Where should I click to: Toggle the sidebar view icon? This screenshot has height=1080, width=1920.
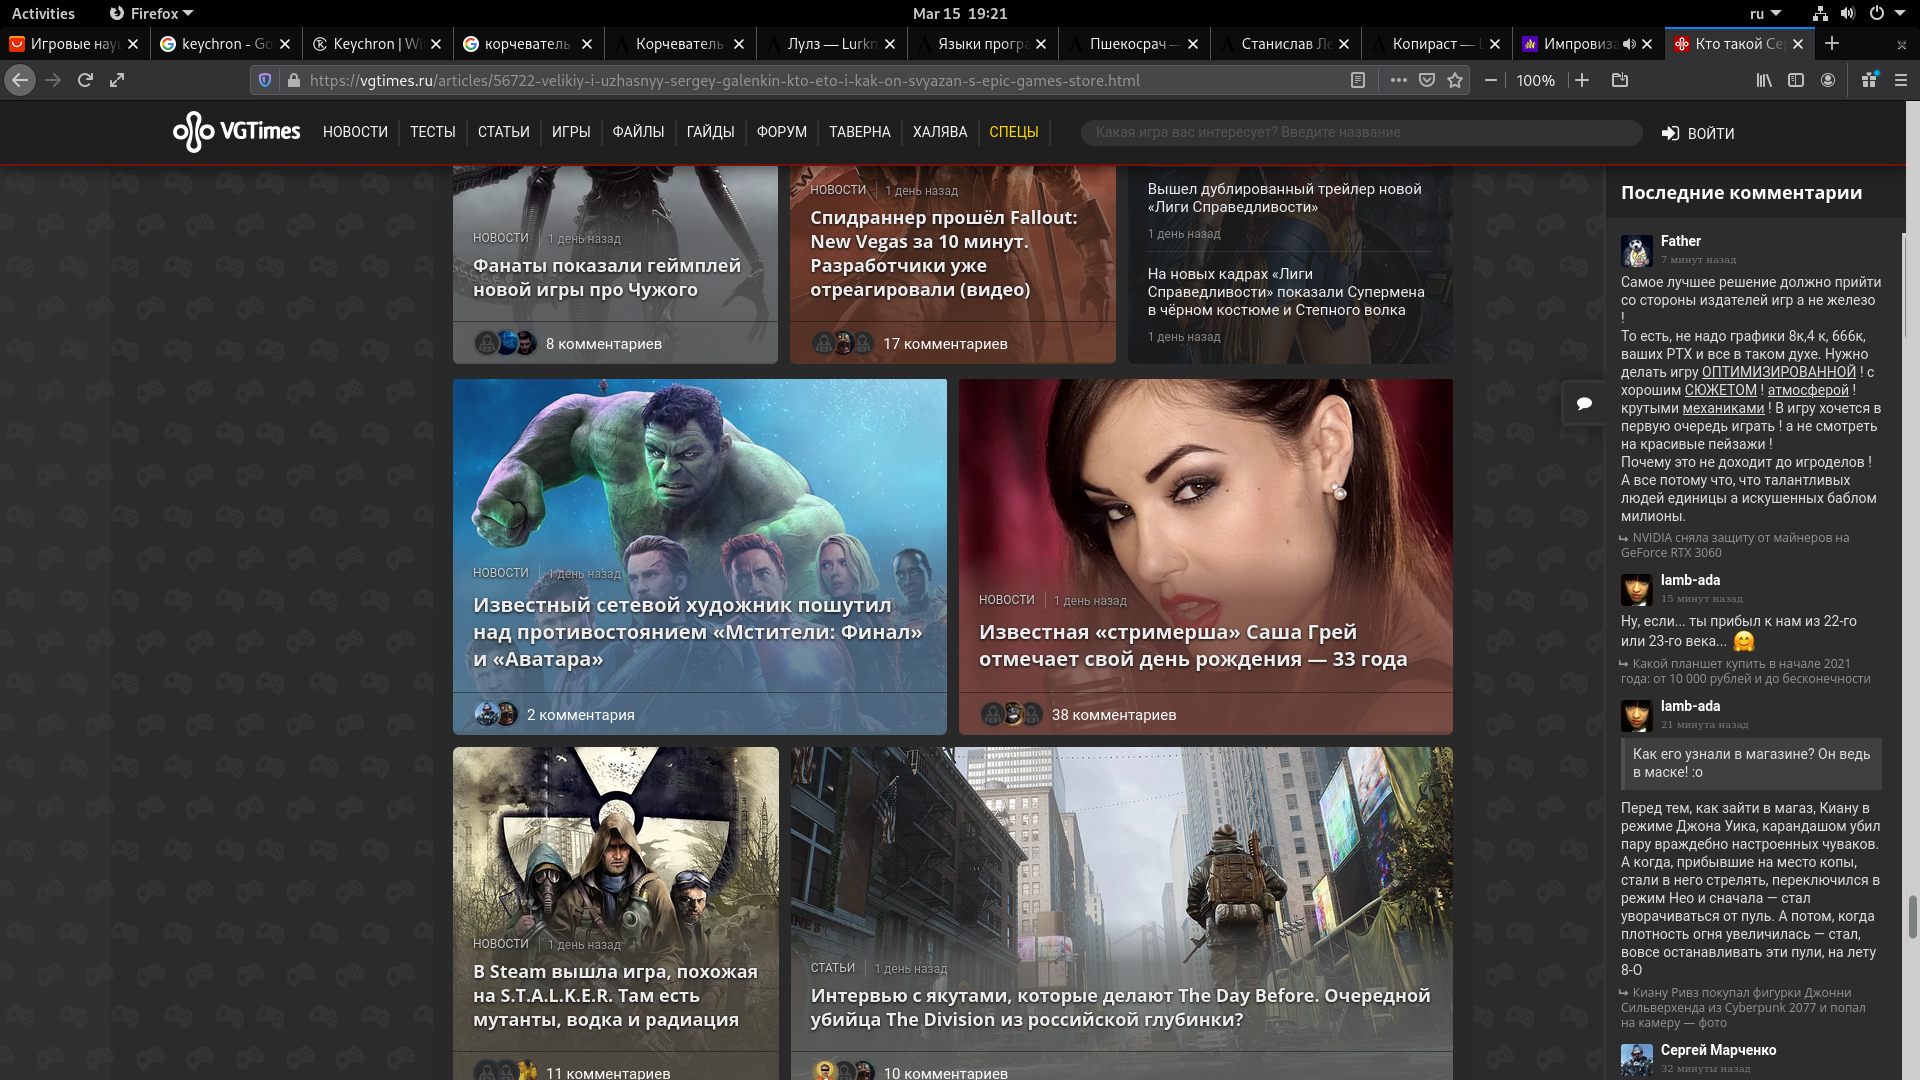click(1796, 80)
